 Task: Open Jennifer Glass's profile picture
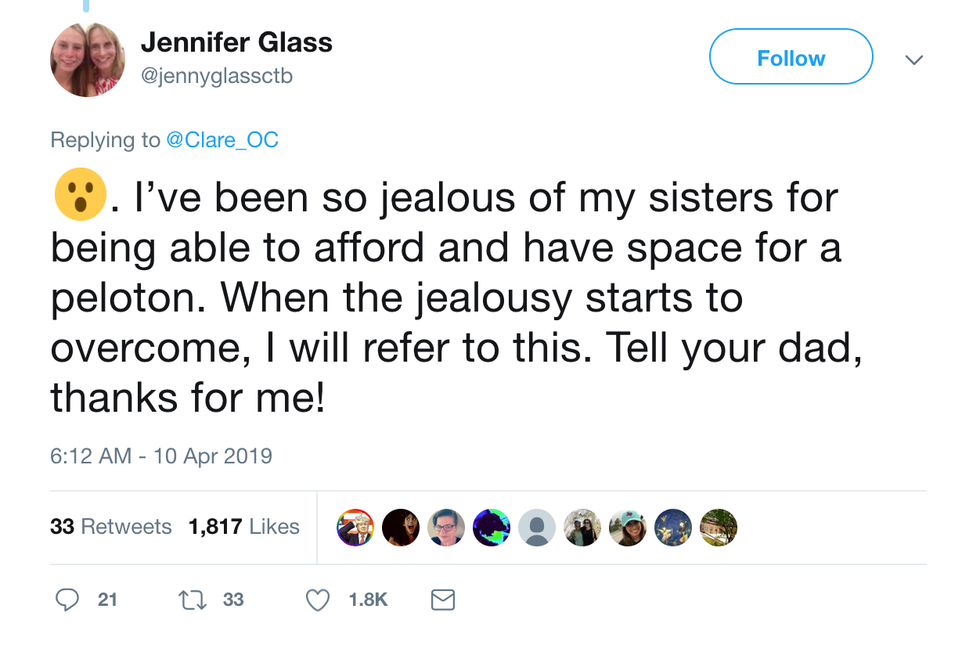click(87, 60)
